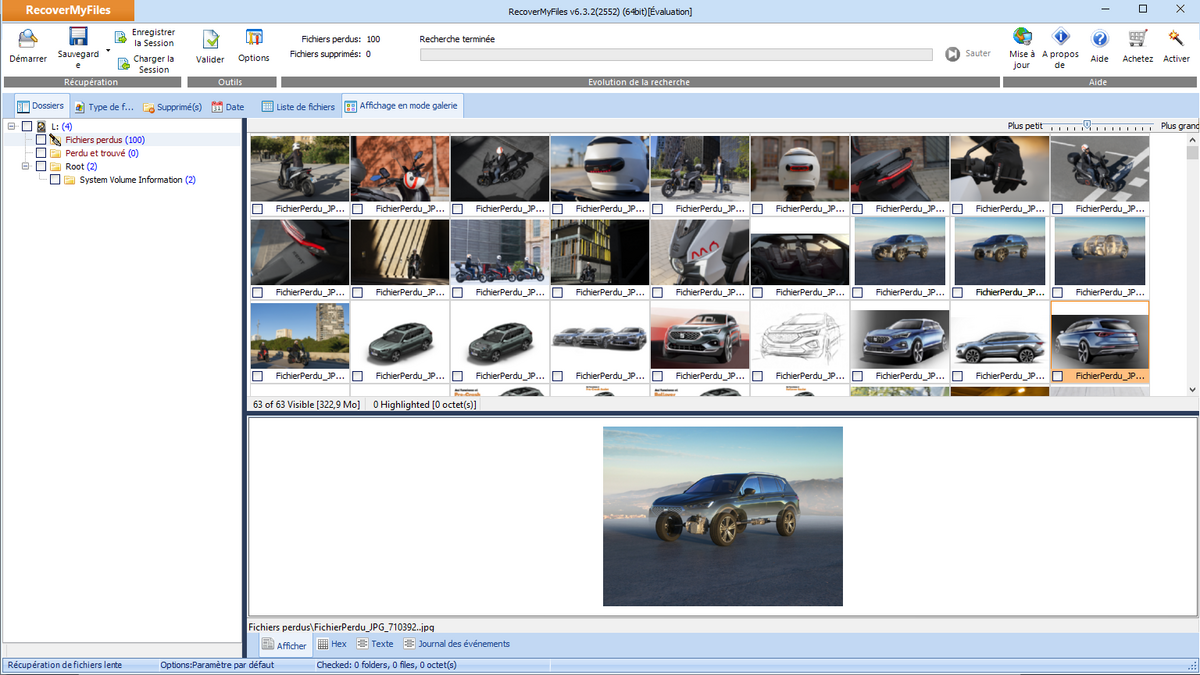
Task: Click Enregistrer la Session
Action: 144,38
